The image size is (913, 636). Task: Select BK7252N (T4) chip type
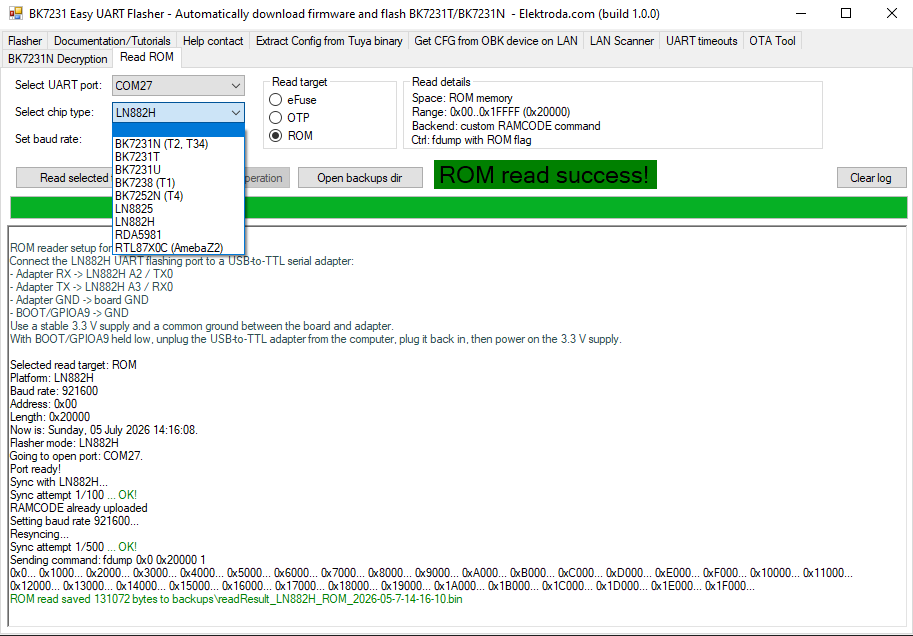178,196
